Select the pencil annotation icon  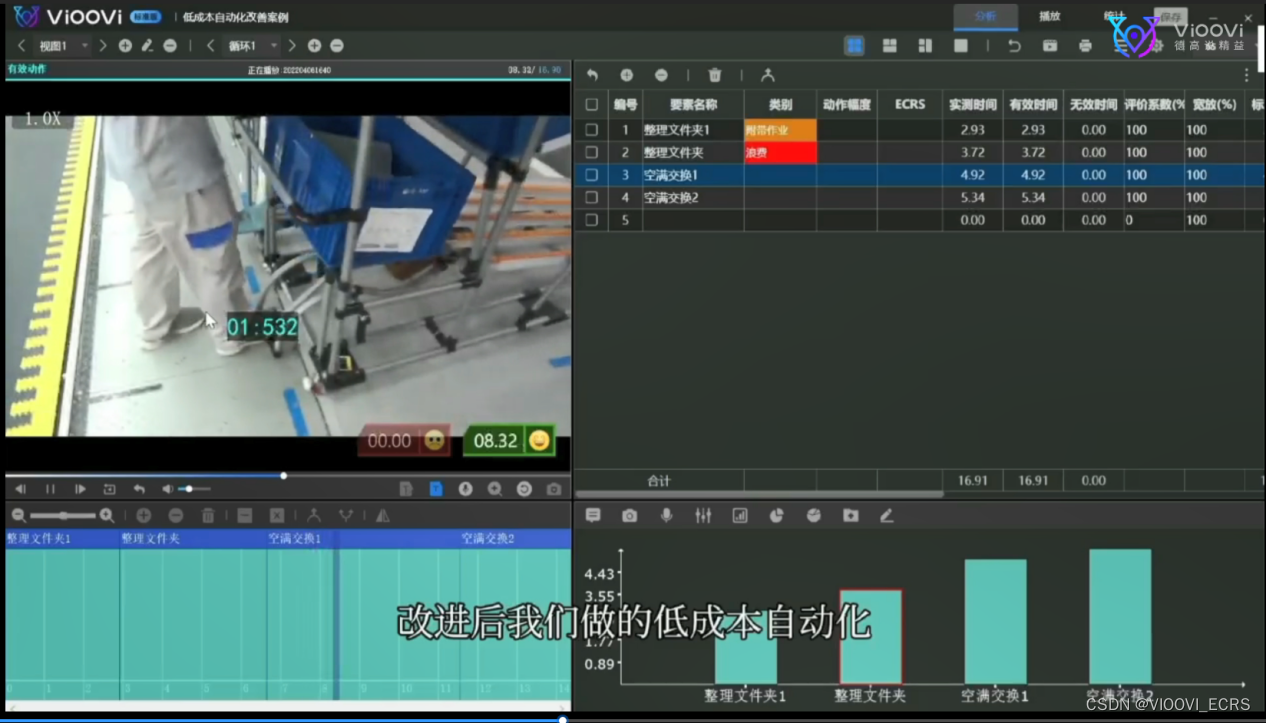pyautogui.click(x=887, y=515)
